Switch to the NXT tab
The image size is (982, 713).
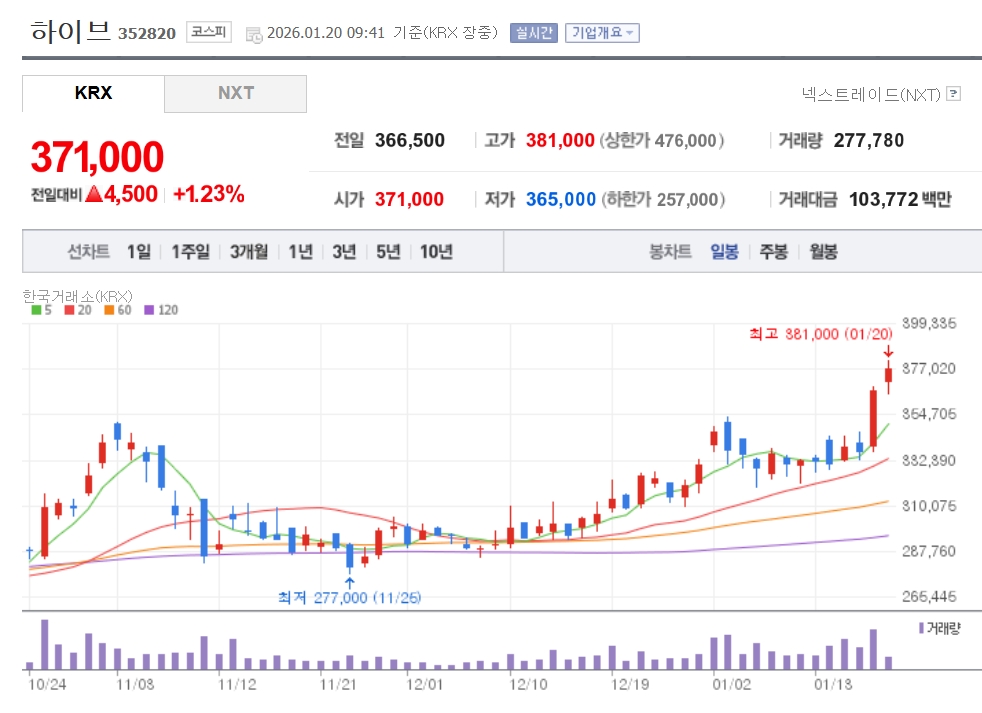[235, 93]
